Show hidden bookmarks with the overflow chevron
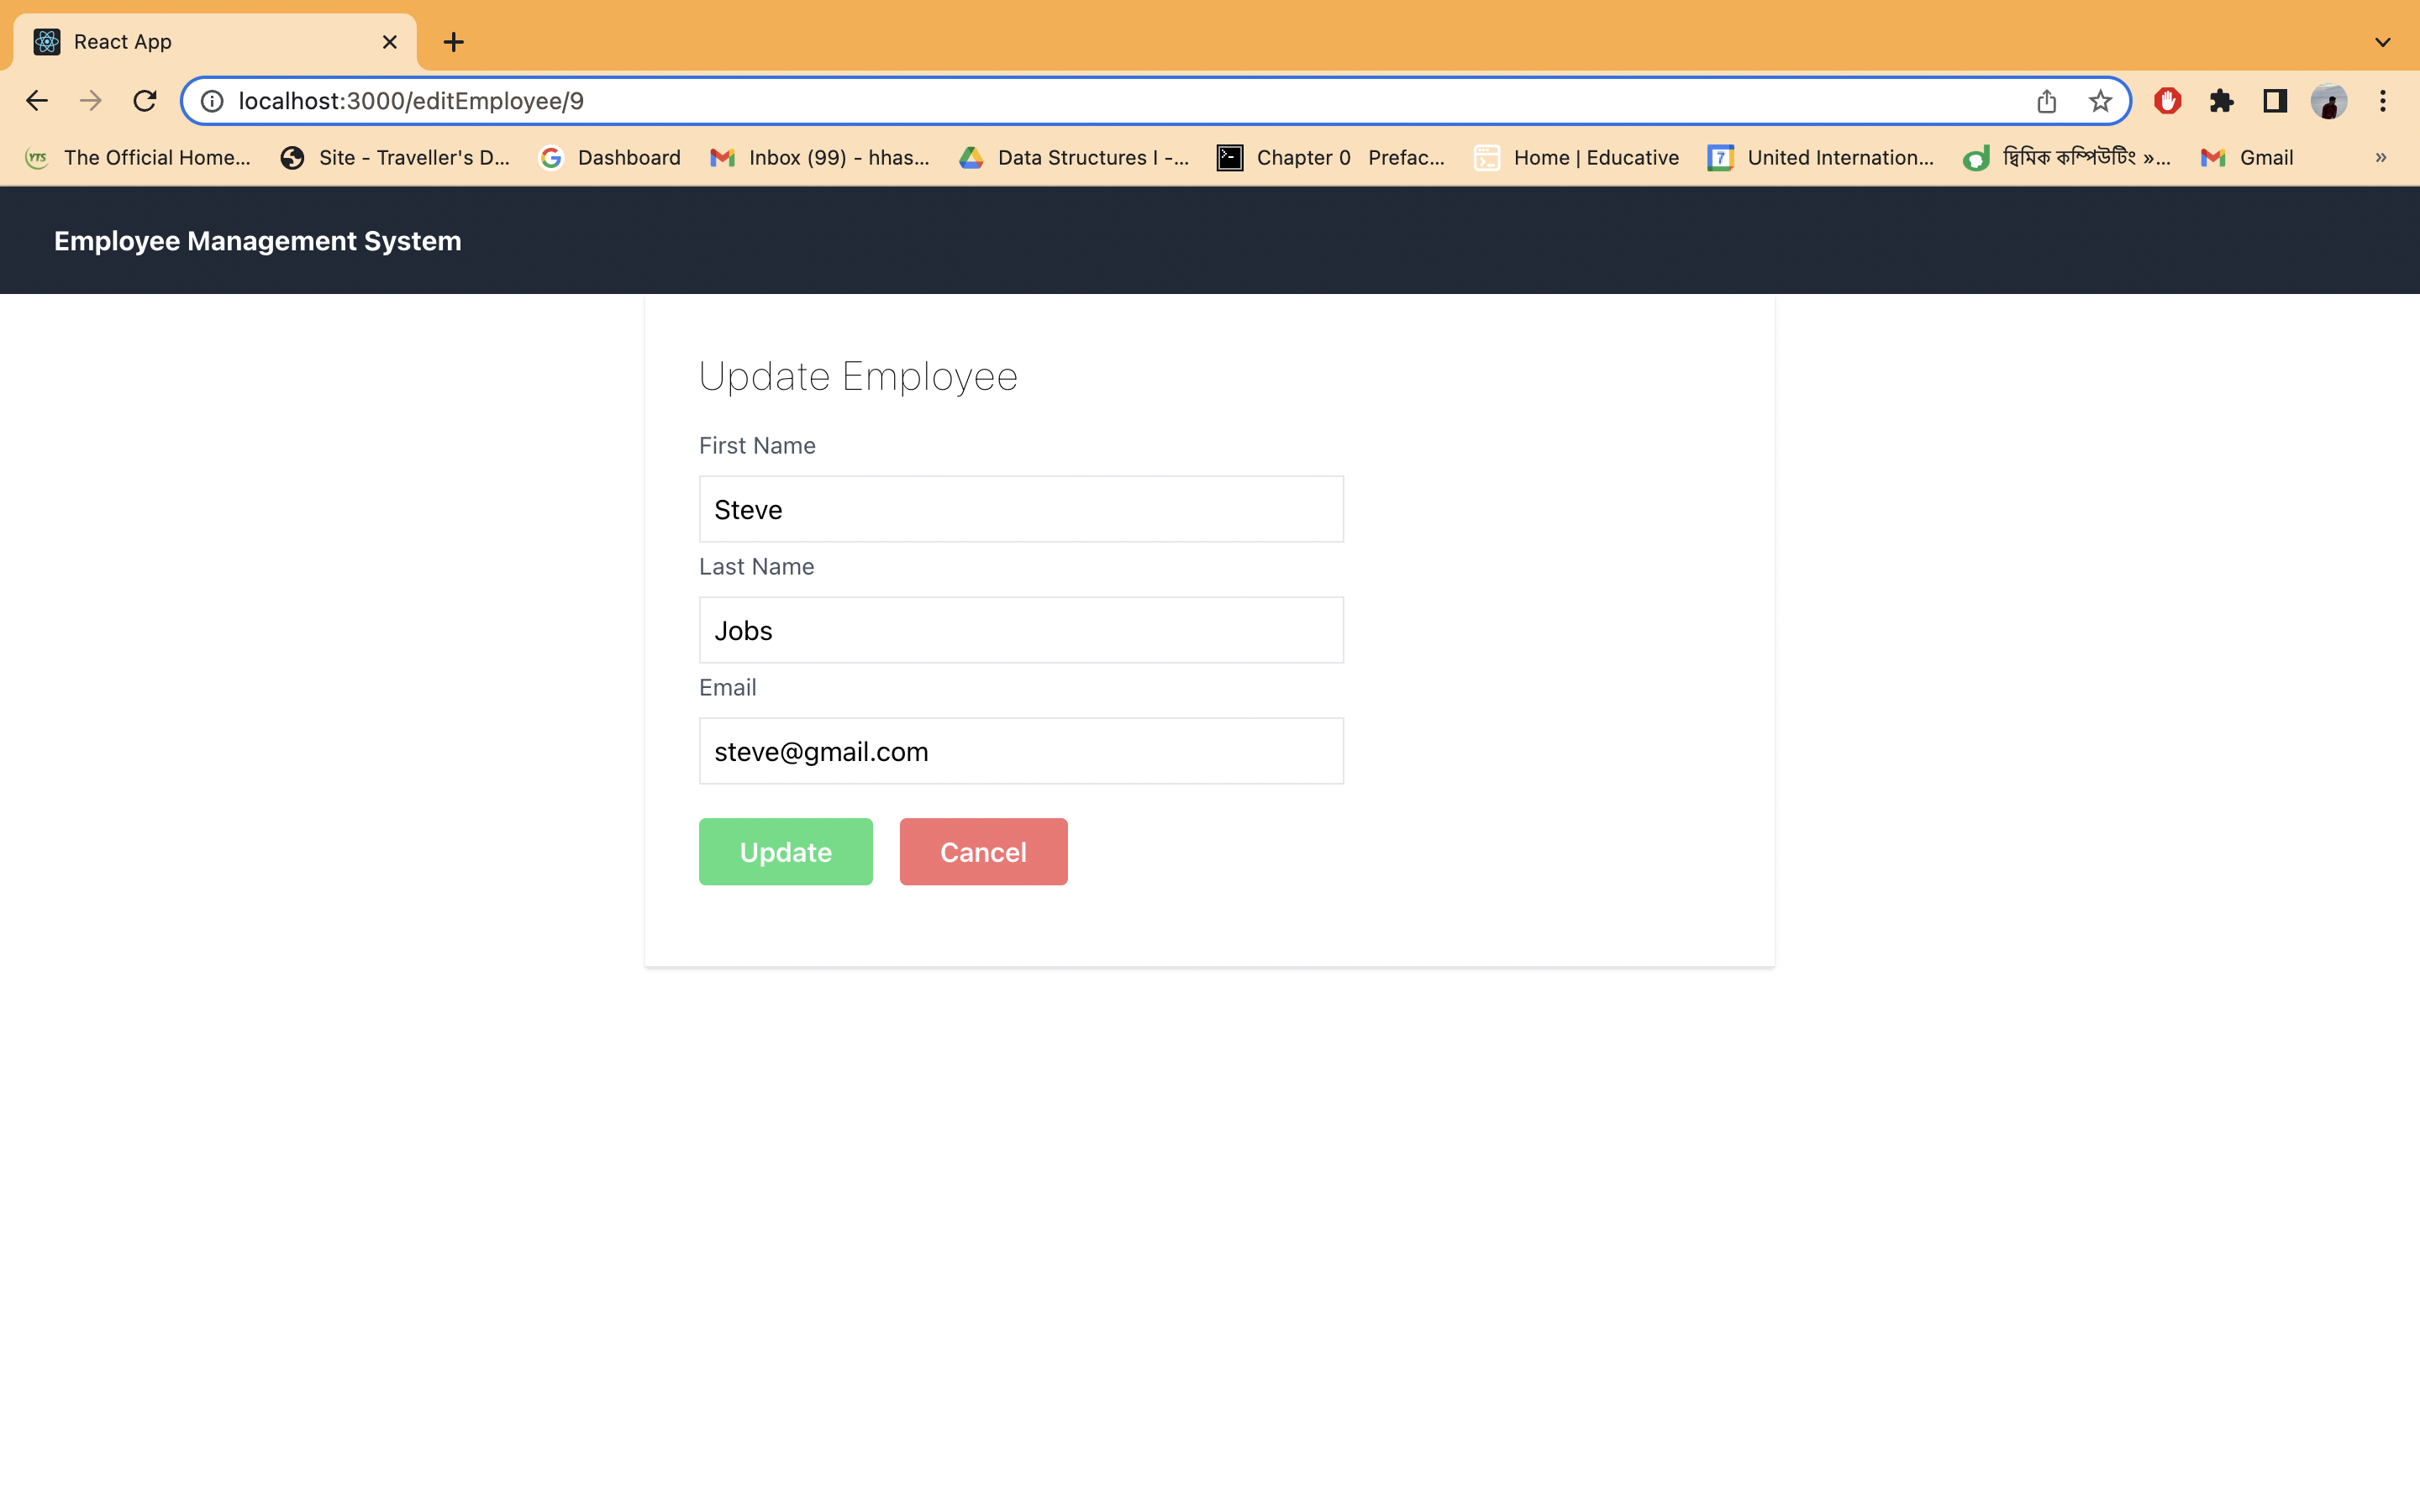Viewport: 2420px width, 1512px height. (2382, 157)
